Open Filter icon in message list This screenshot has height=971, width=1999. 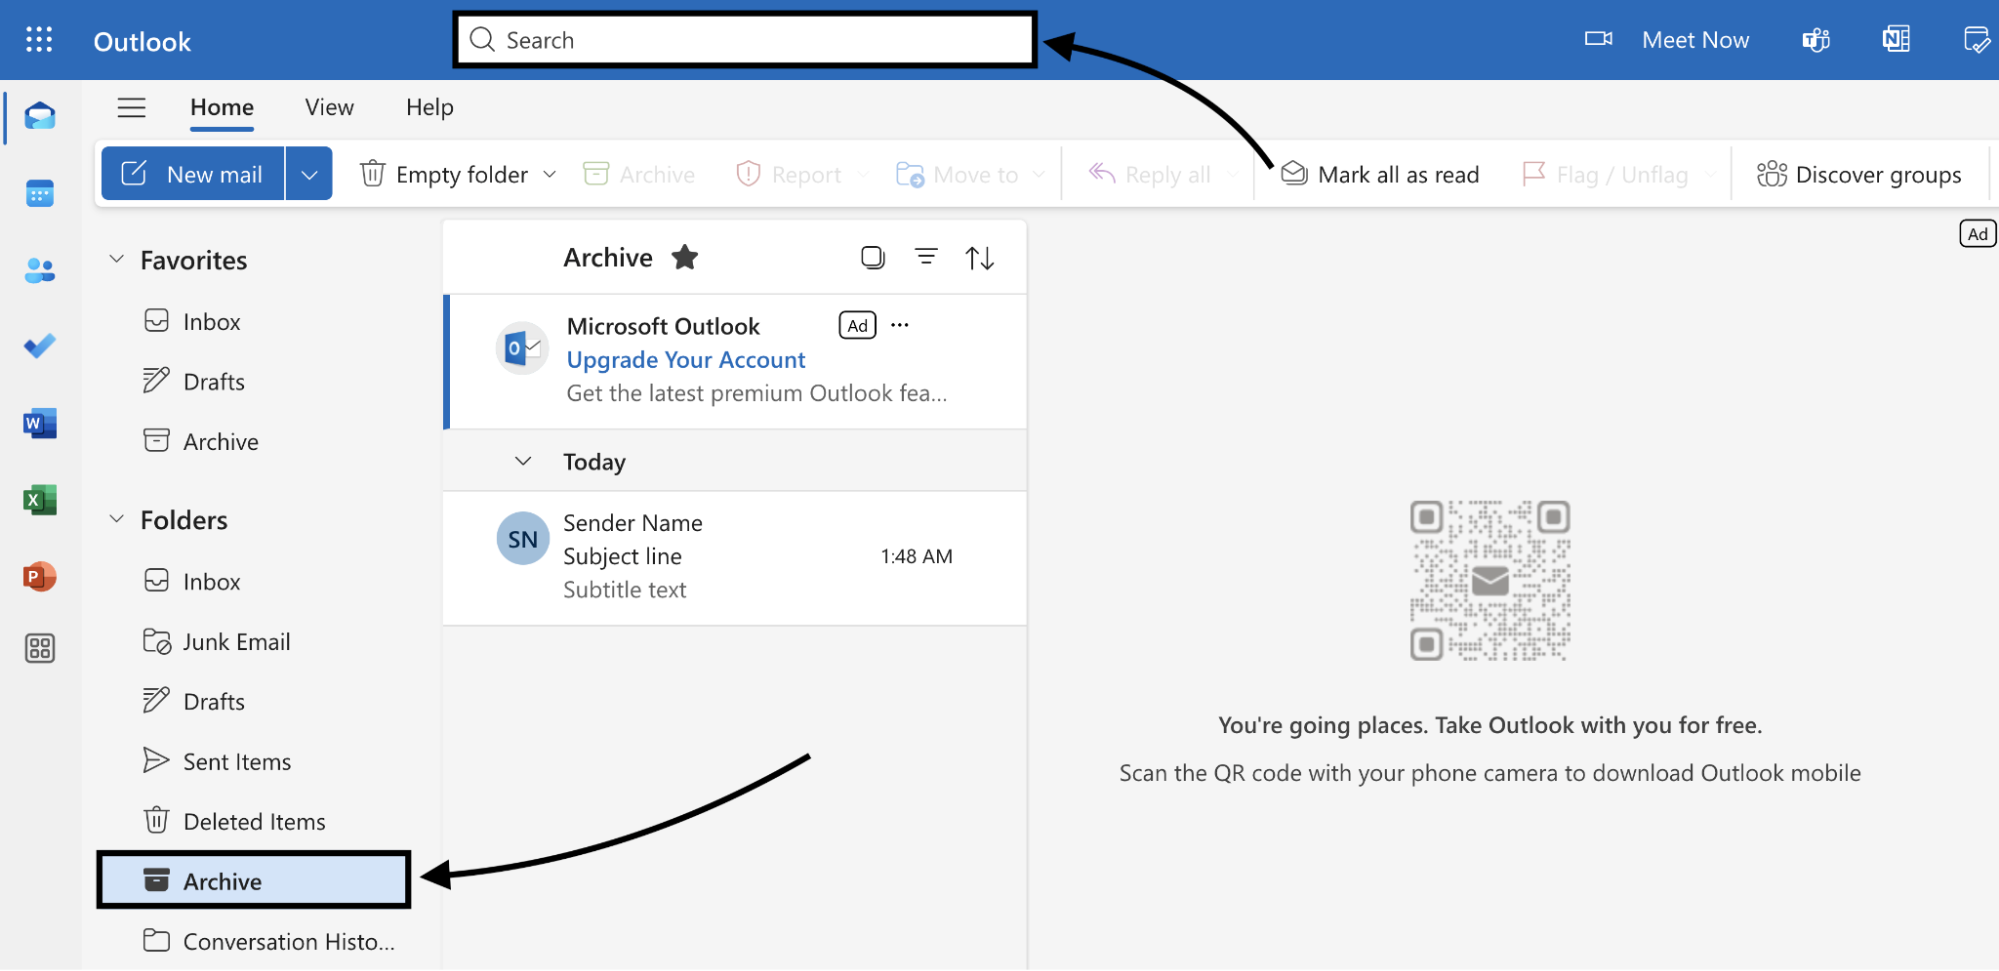tap(927, 257)
